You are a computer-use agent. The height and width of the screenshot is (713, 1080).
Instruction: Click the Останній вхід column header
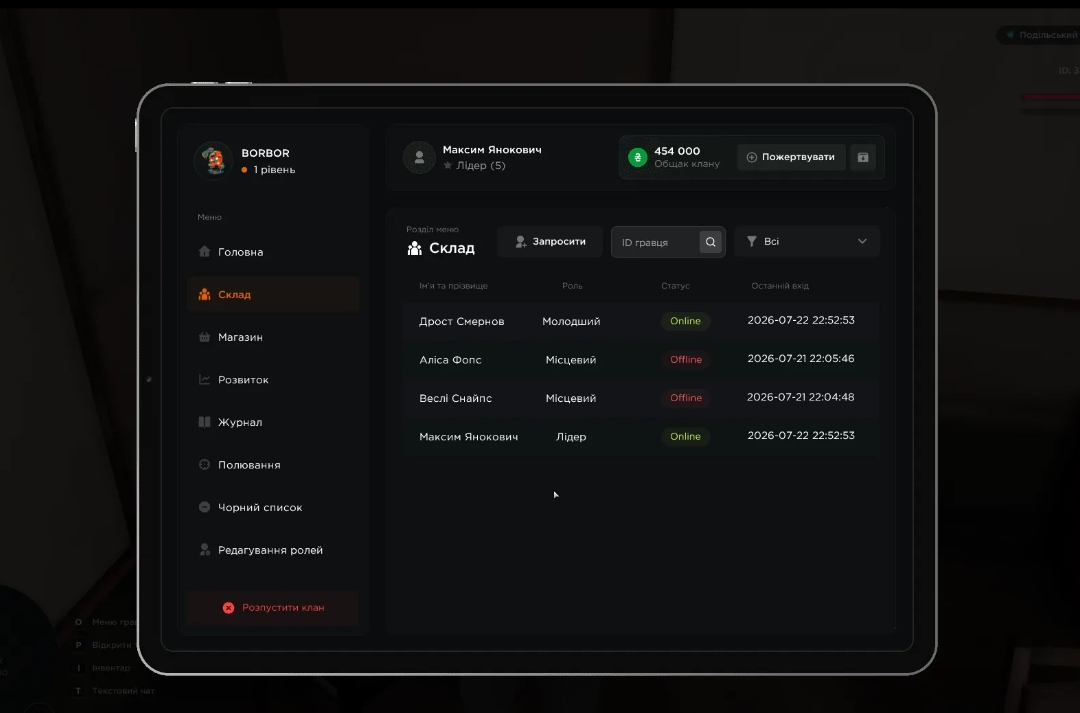(x=780, y=286)
